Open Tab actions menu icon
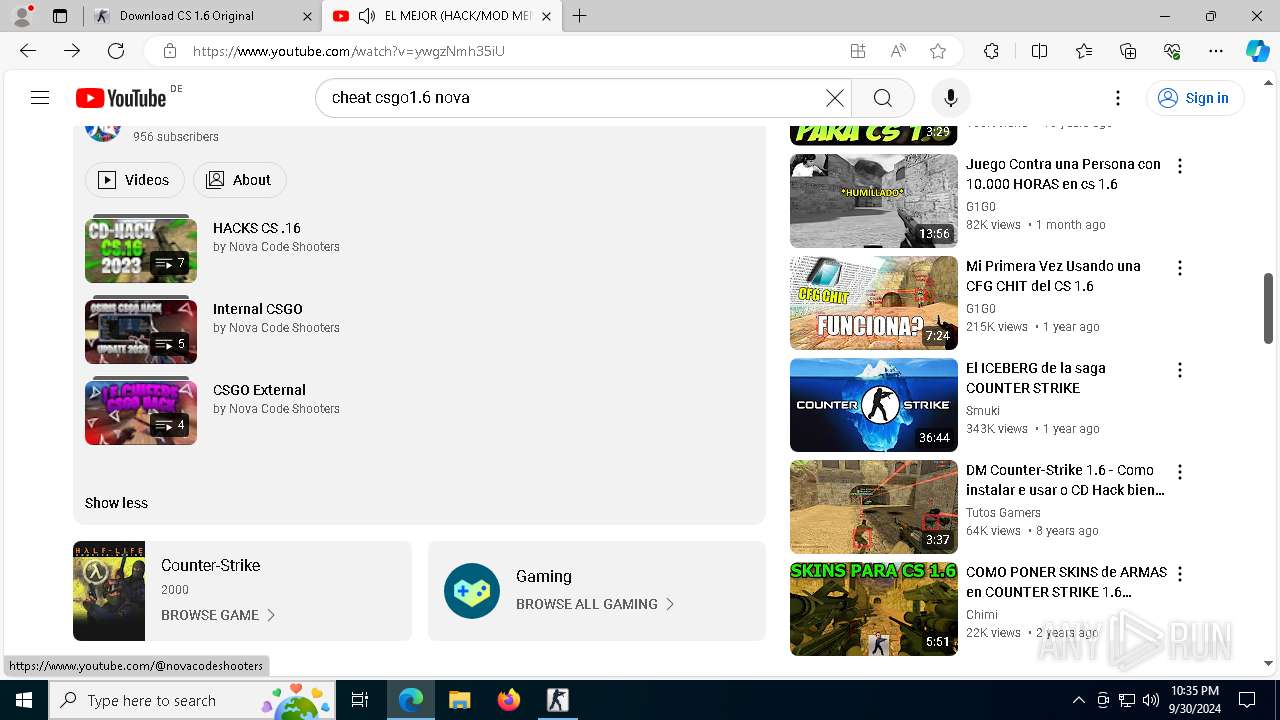This screenshot has height=720, width=1280. (x=60, y=16)
